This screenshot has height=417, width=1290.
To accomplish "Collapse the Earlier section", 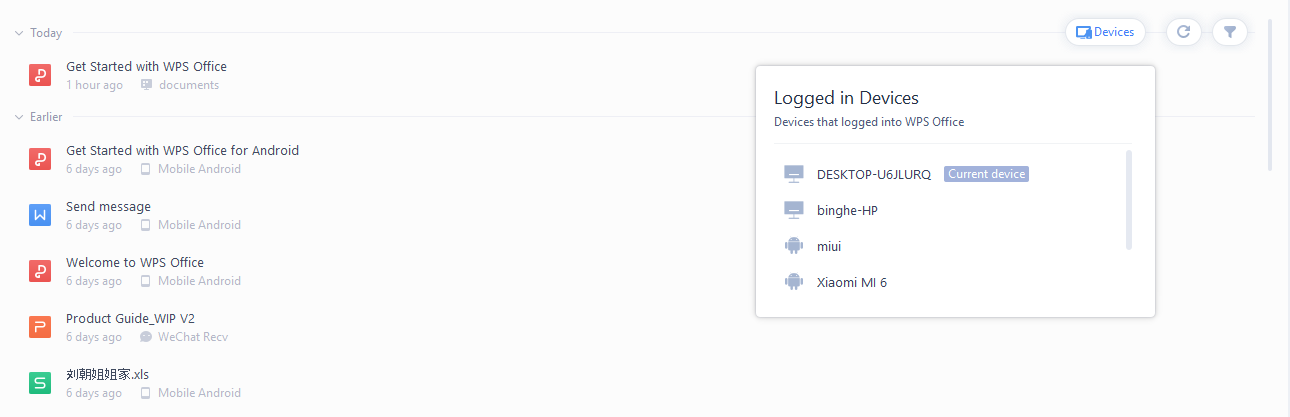I will 19,117.
